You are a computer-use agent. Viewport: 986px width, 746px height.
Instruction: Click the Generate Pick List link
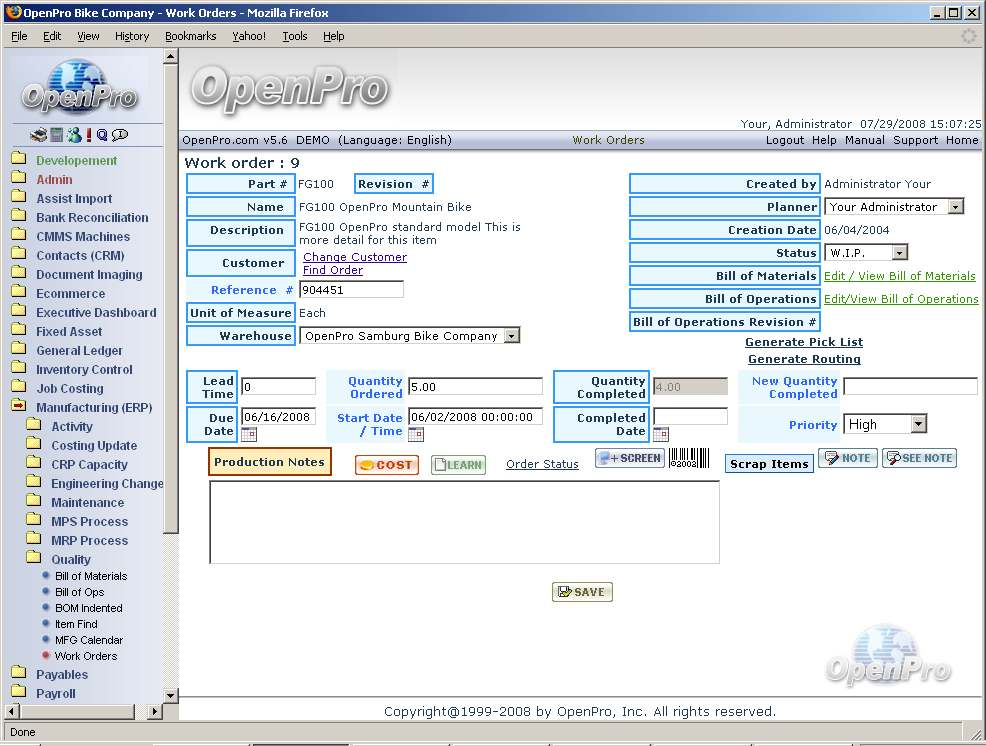point(803,342)
